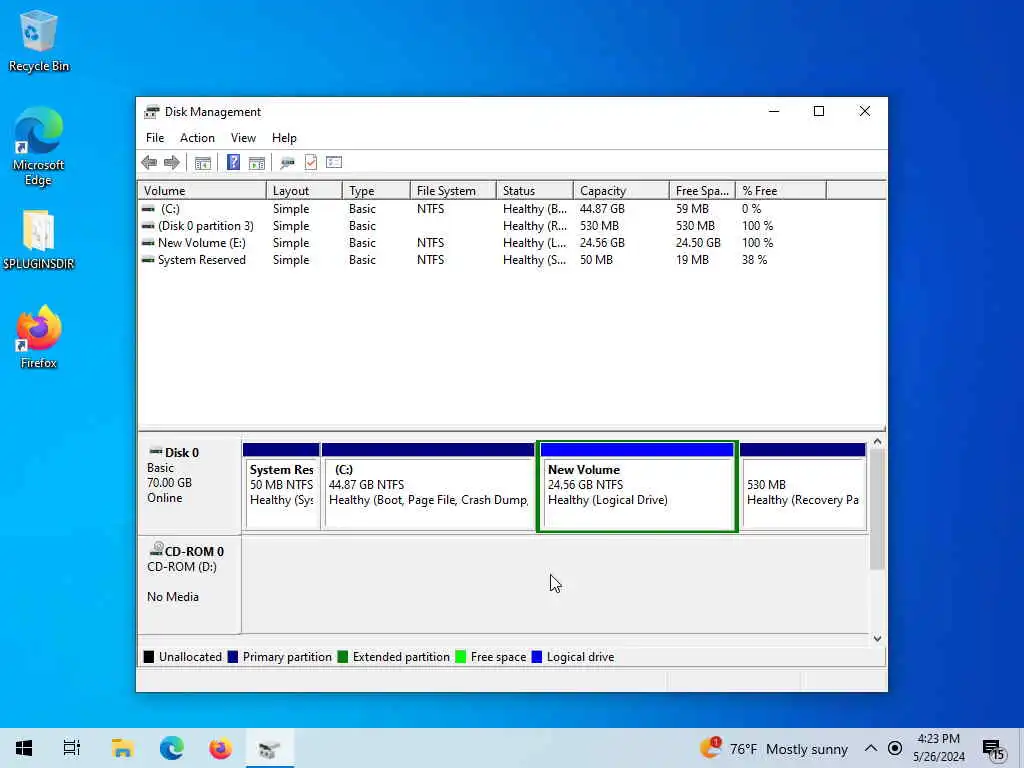Open the Action menu
Image resolution: width=1024 pixels, height=768 pixels.
click(x=197, y=138)
